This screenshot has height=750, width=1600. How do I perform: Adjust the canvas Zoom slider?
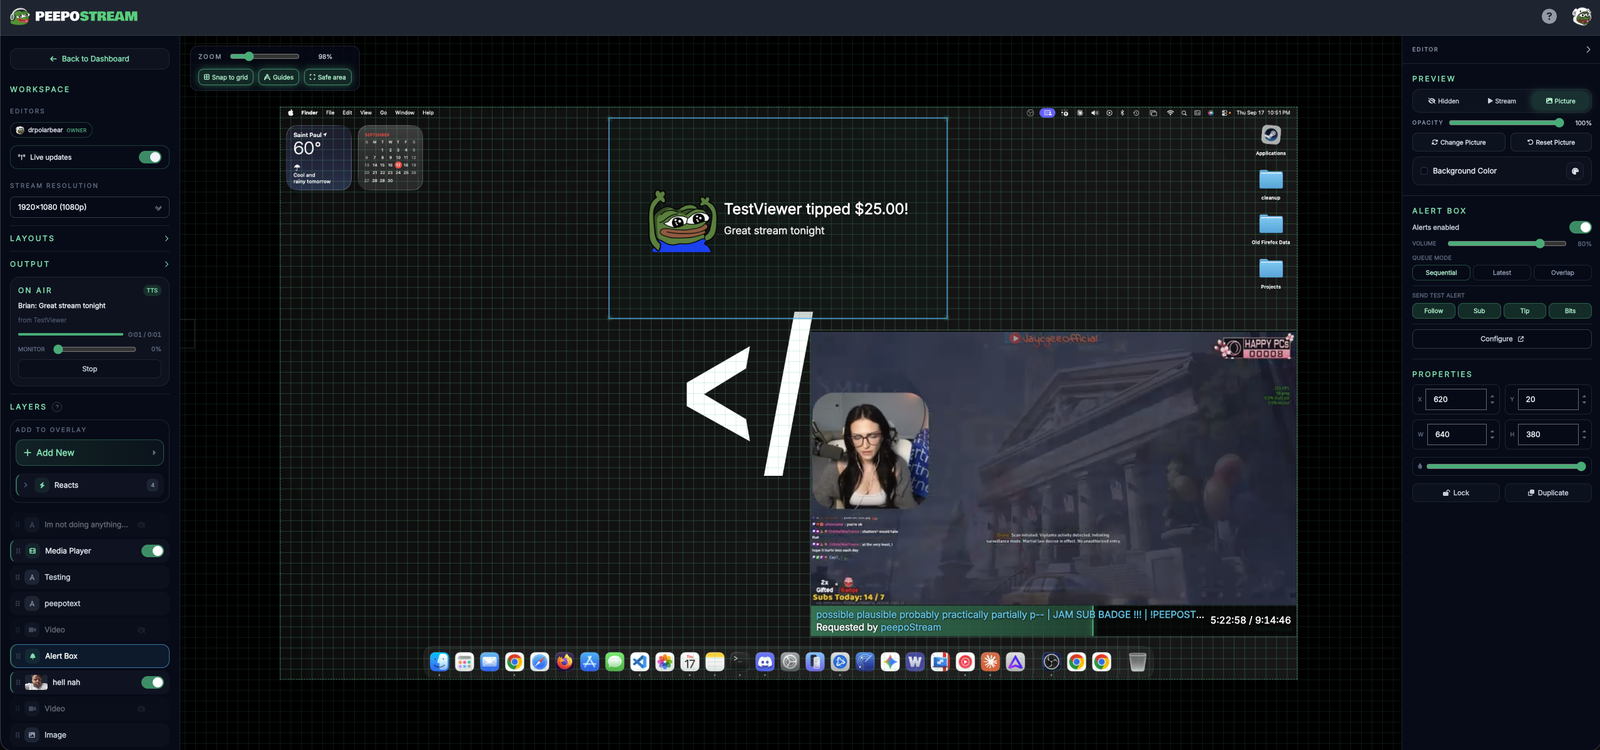(x=265, y=57)
